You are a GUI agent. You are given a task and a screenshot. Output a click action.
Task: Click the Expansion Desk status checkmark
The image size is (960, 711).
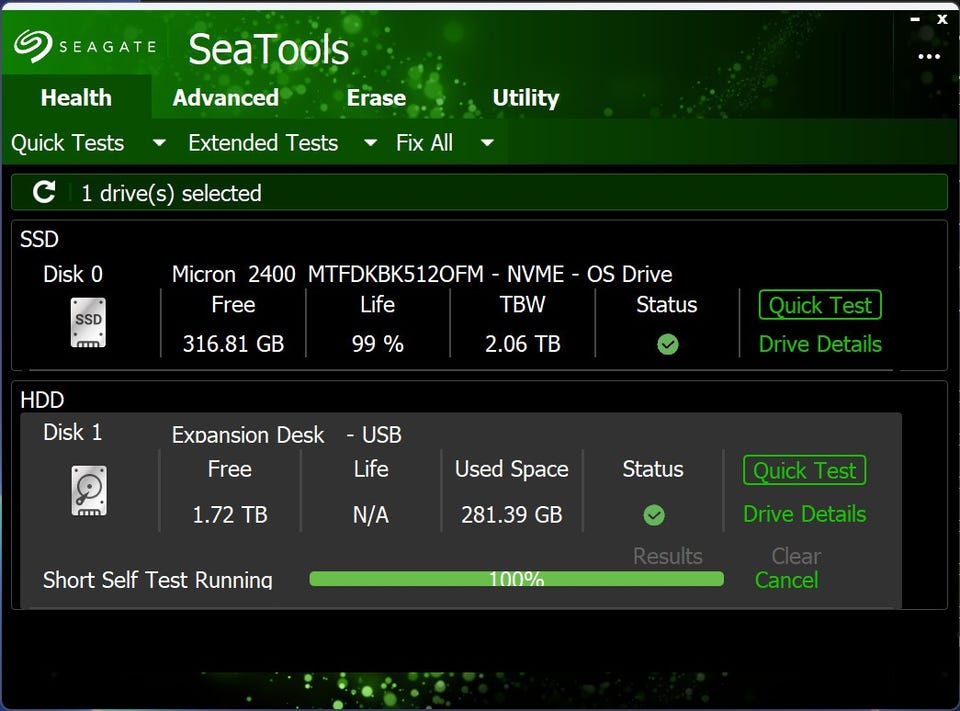[x=653, y=515]
